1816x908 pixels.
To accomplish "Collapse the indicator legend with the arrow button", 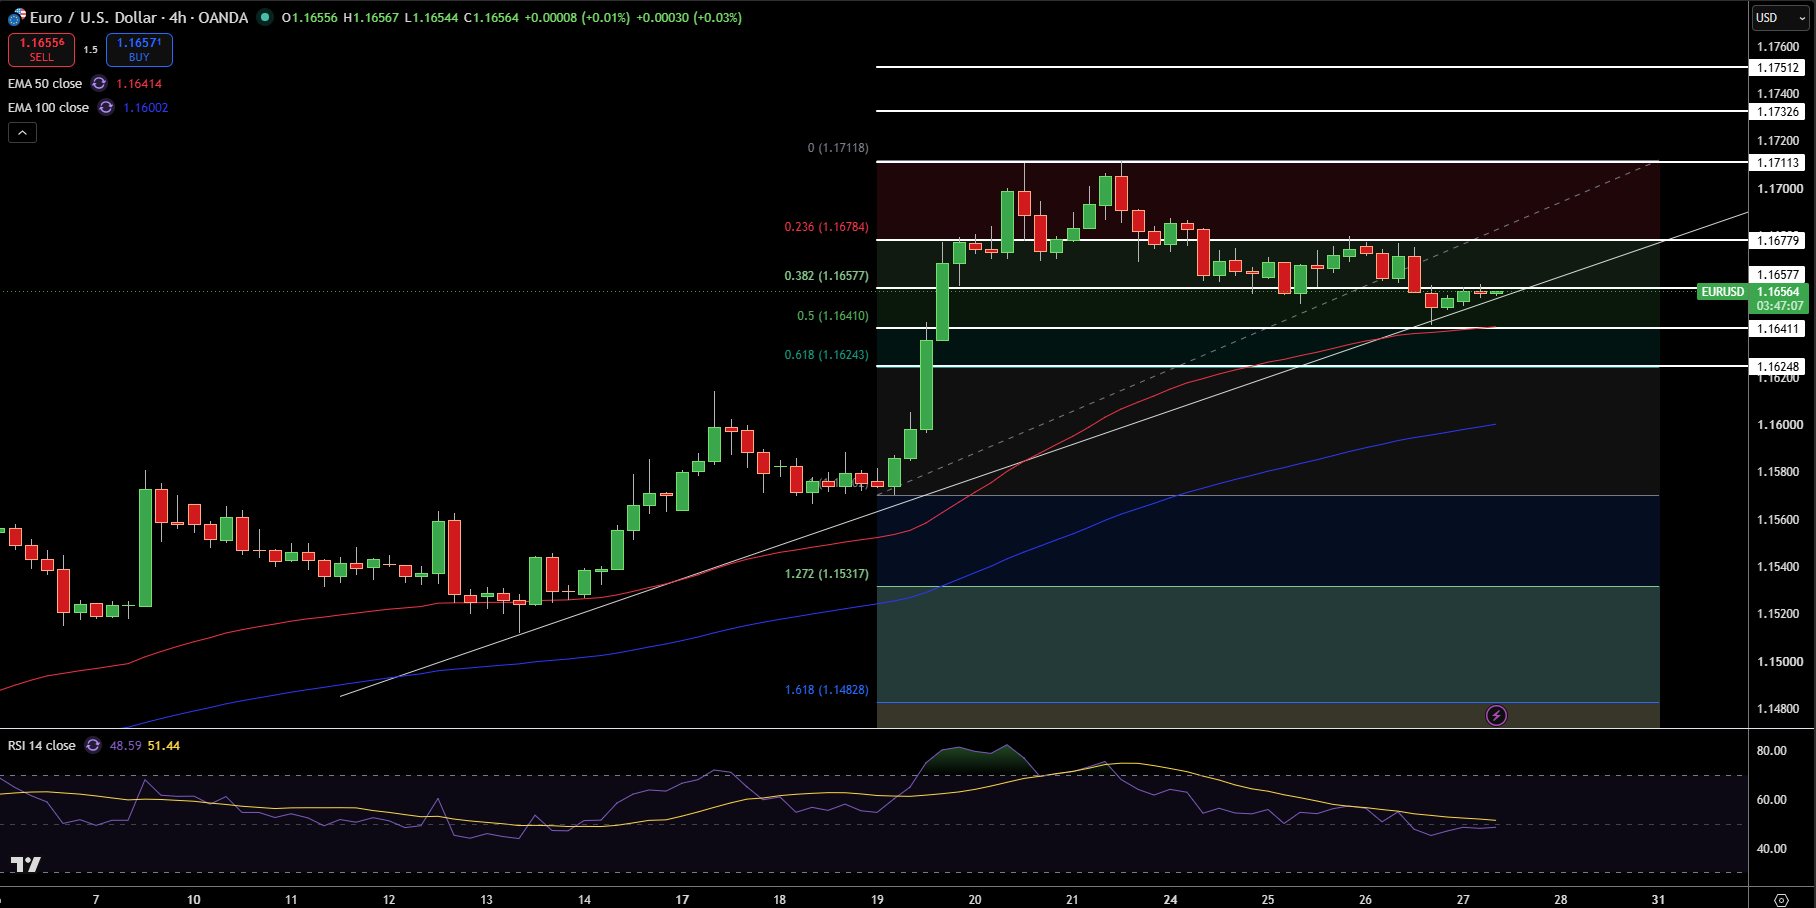I will point(22,132).
